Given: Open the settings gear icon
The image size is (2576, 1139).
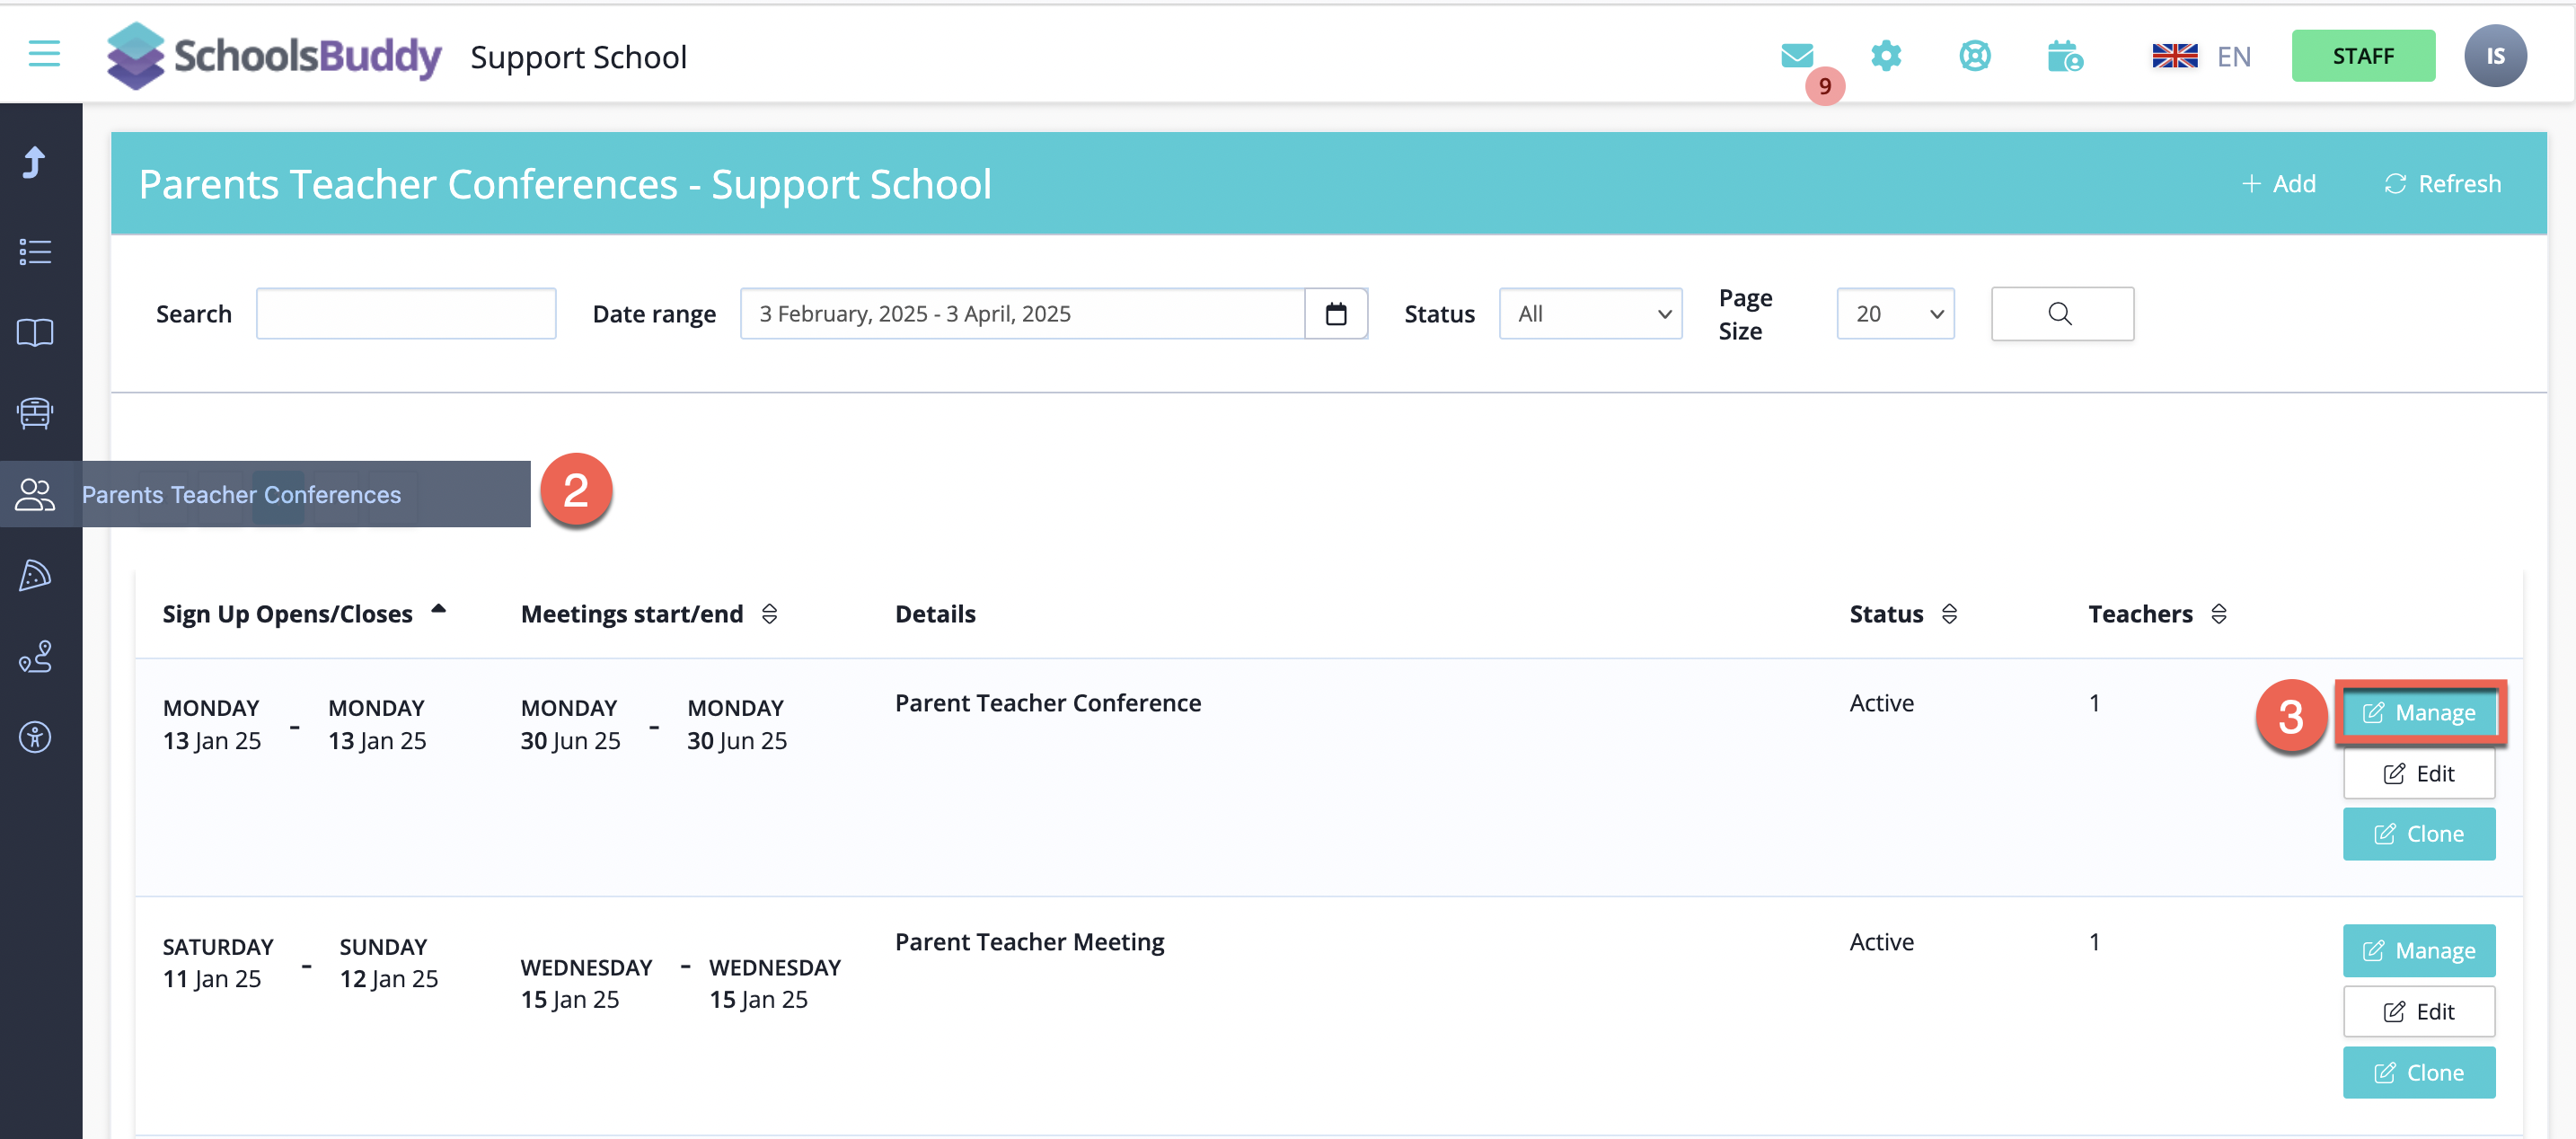Looking at the screenshot, I should click(x=1885, y=56).
